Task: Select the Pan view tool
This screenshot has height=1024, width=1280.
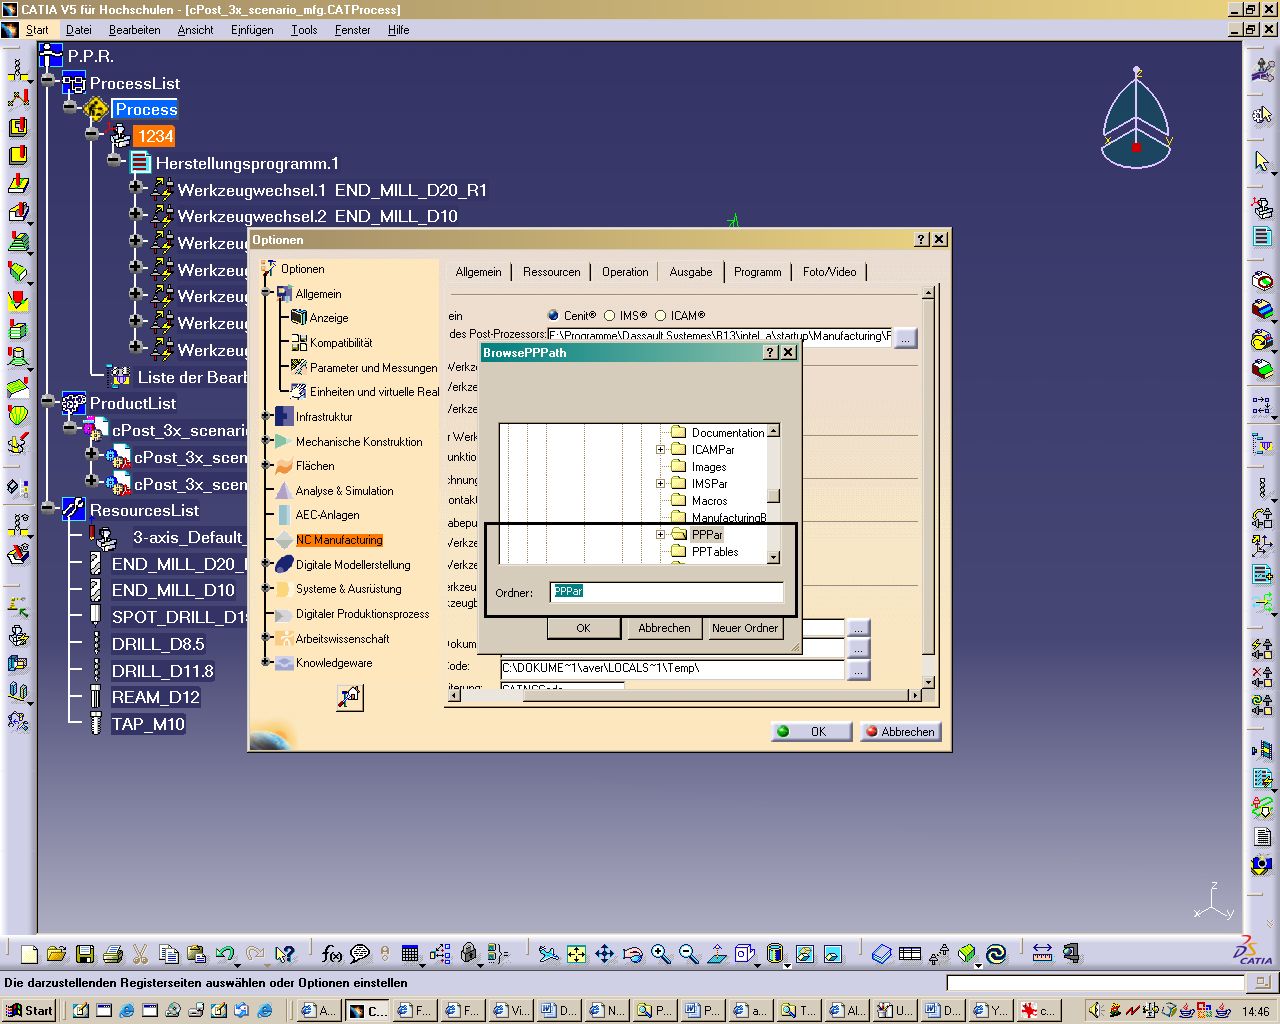Action: coord(605,954)
